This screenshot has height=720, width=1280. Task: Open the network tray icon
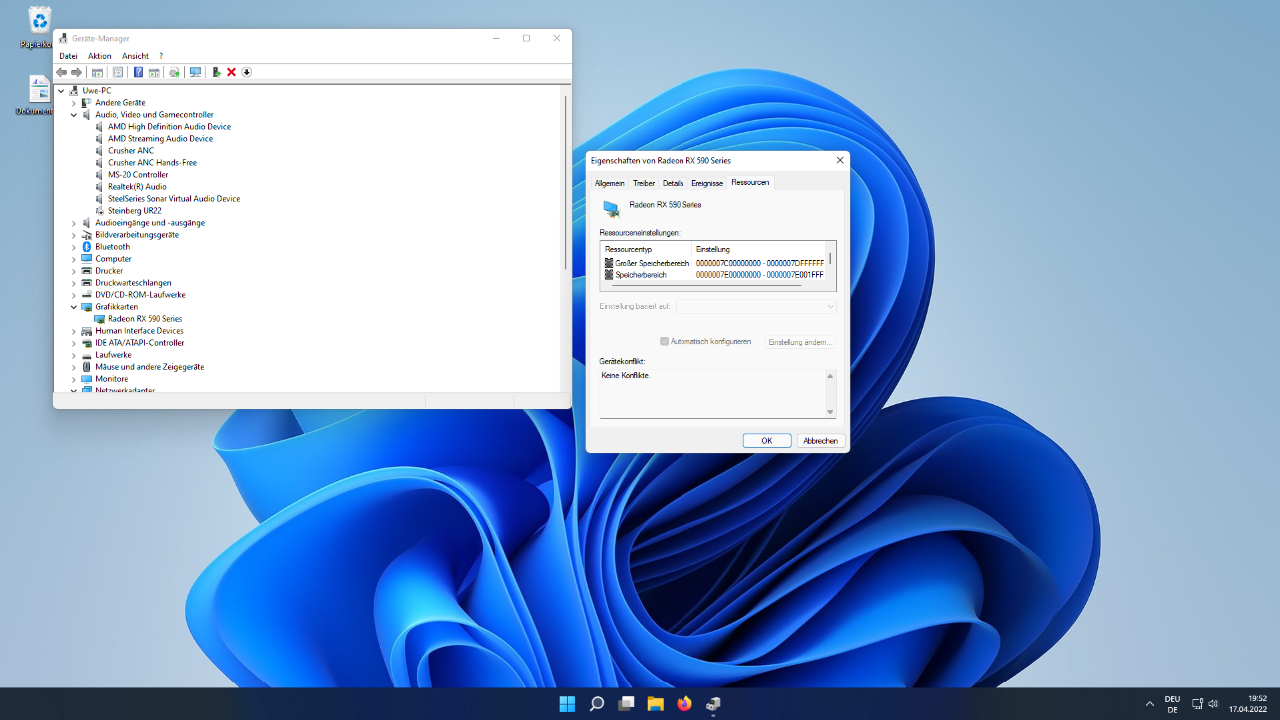click(1197, 704)
